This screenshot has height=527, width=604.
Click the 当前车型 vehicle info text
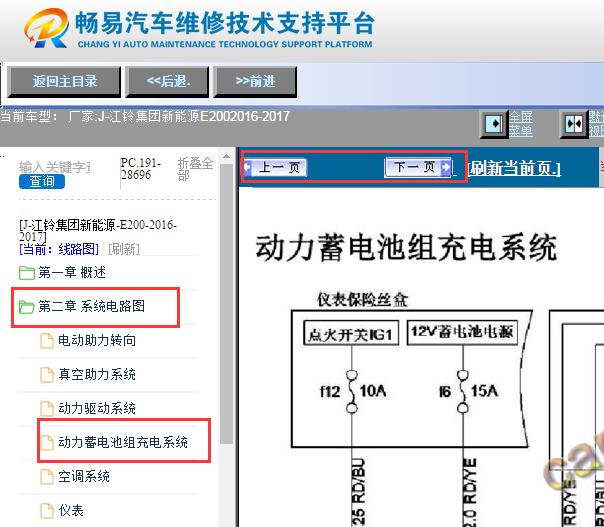tap(145, 116)
